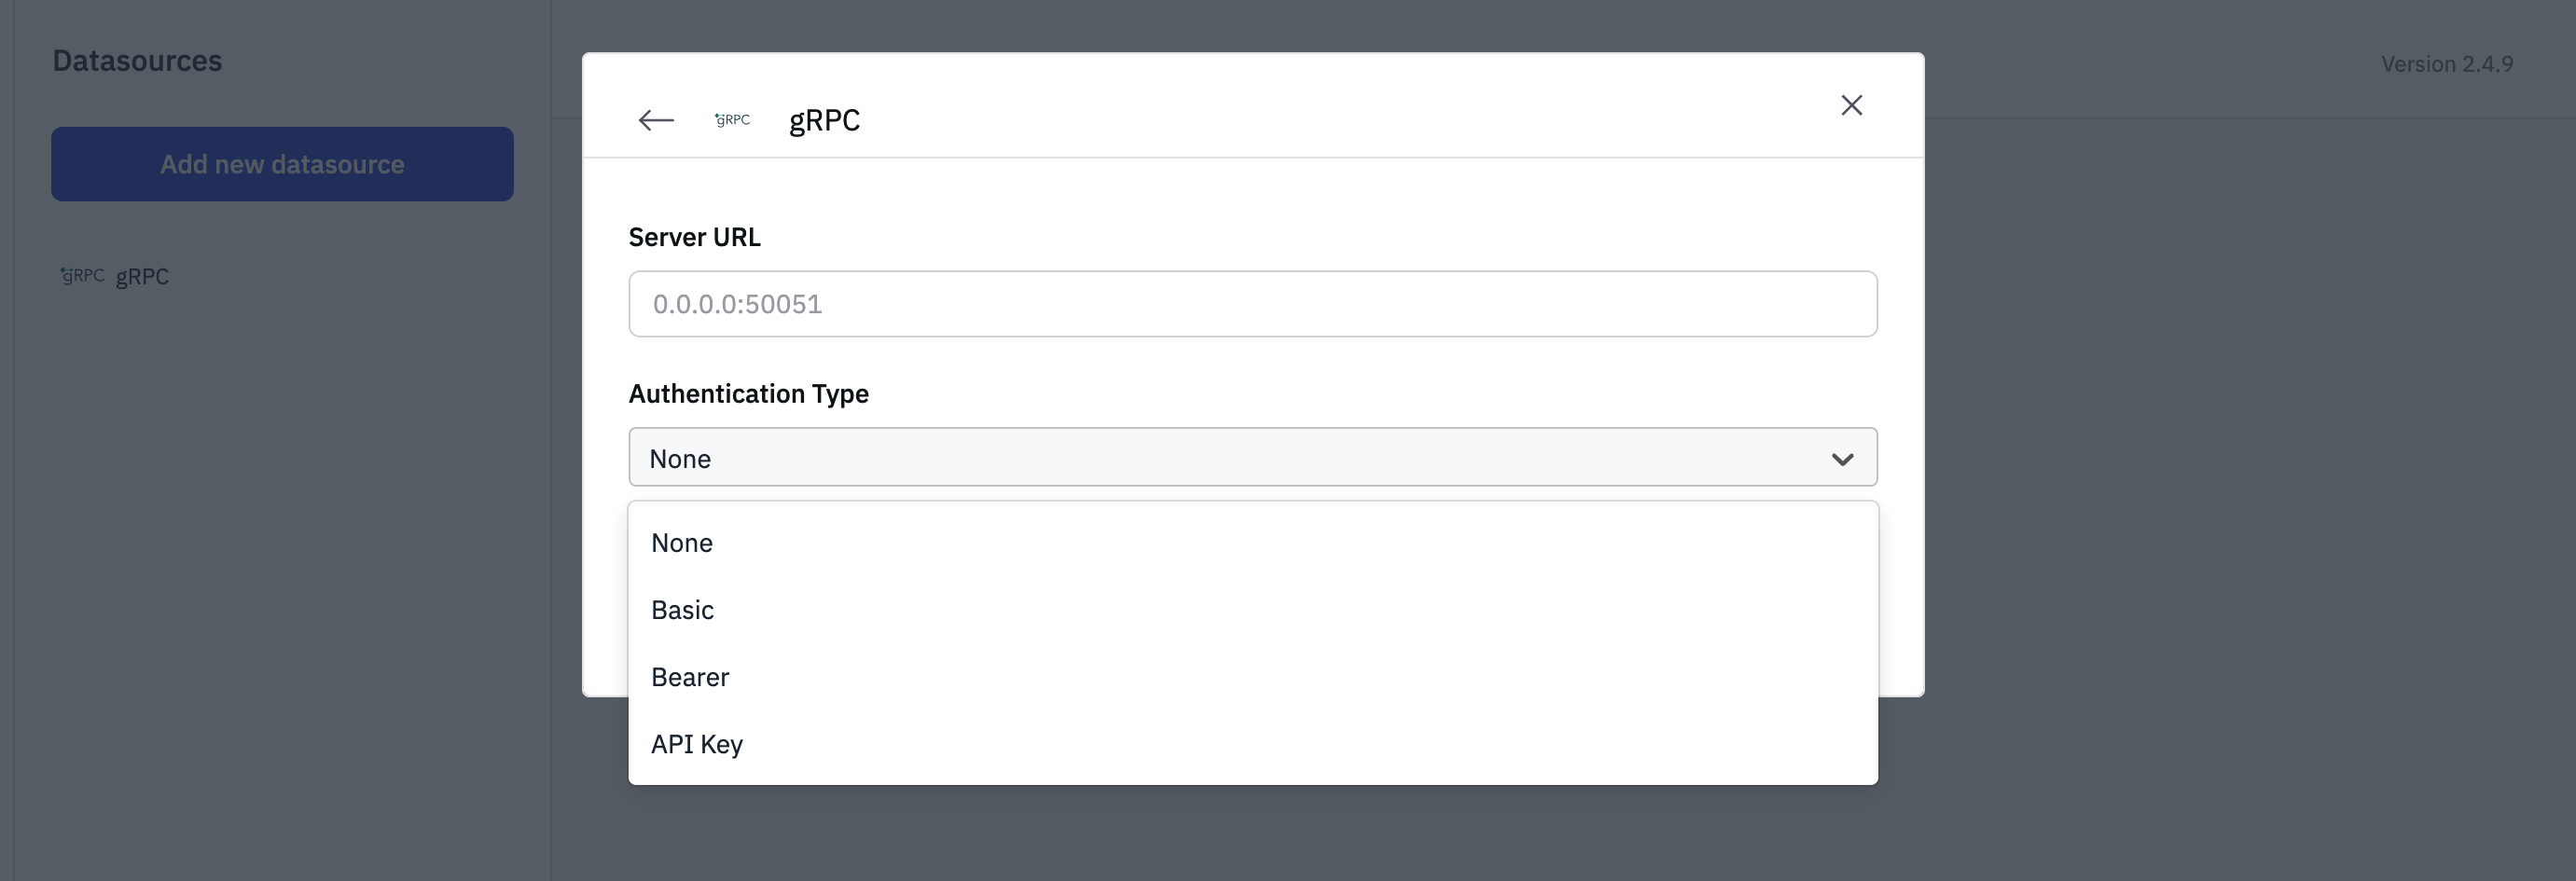
Task: Click the 0.0.0.0:50051 placeholder text
Action: click(x=737, y=304)
